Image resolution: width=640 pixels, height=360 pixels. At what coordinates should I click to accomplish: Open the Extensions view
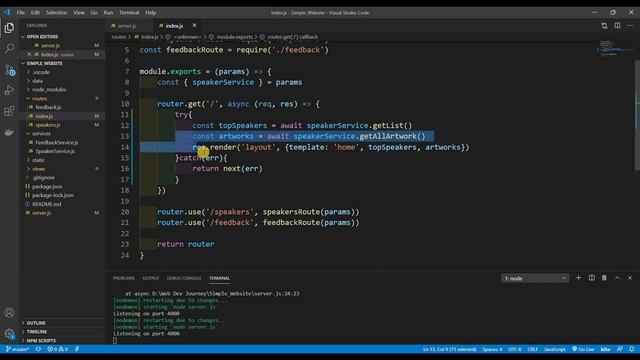[x=9, y=111]
